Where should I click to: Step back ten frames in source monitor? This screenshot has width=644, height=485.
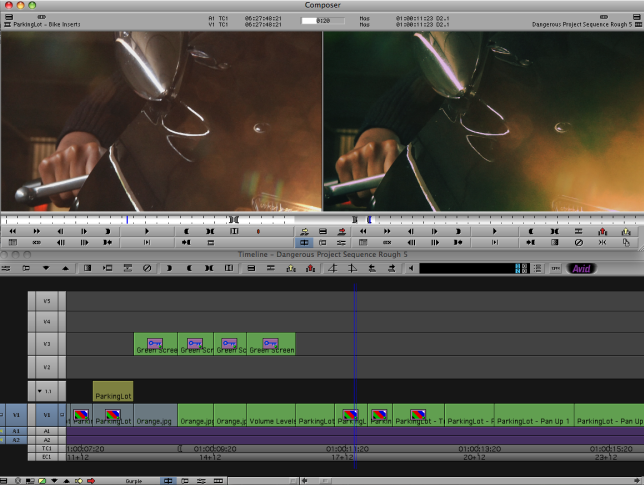[60, 243]
